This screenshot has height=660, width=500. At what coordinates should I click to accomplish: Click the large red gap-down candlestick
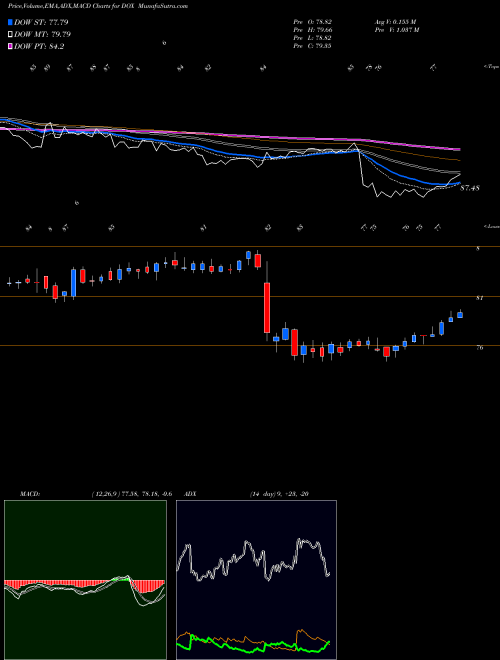pyautogui.click(x=267, y=308)
